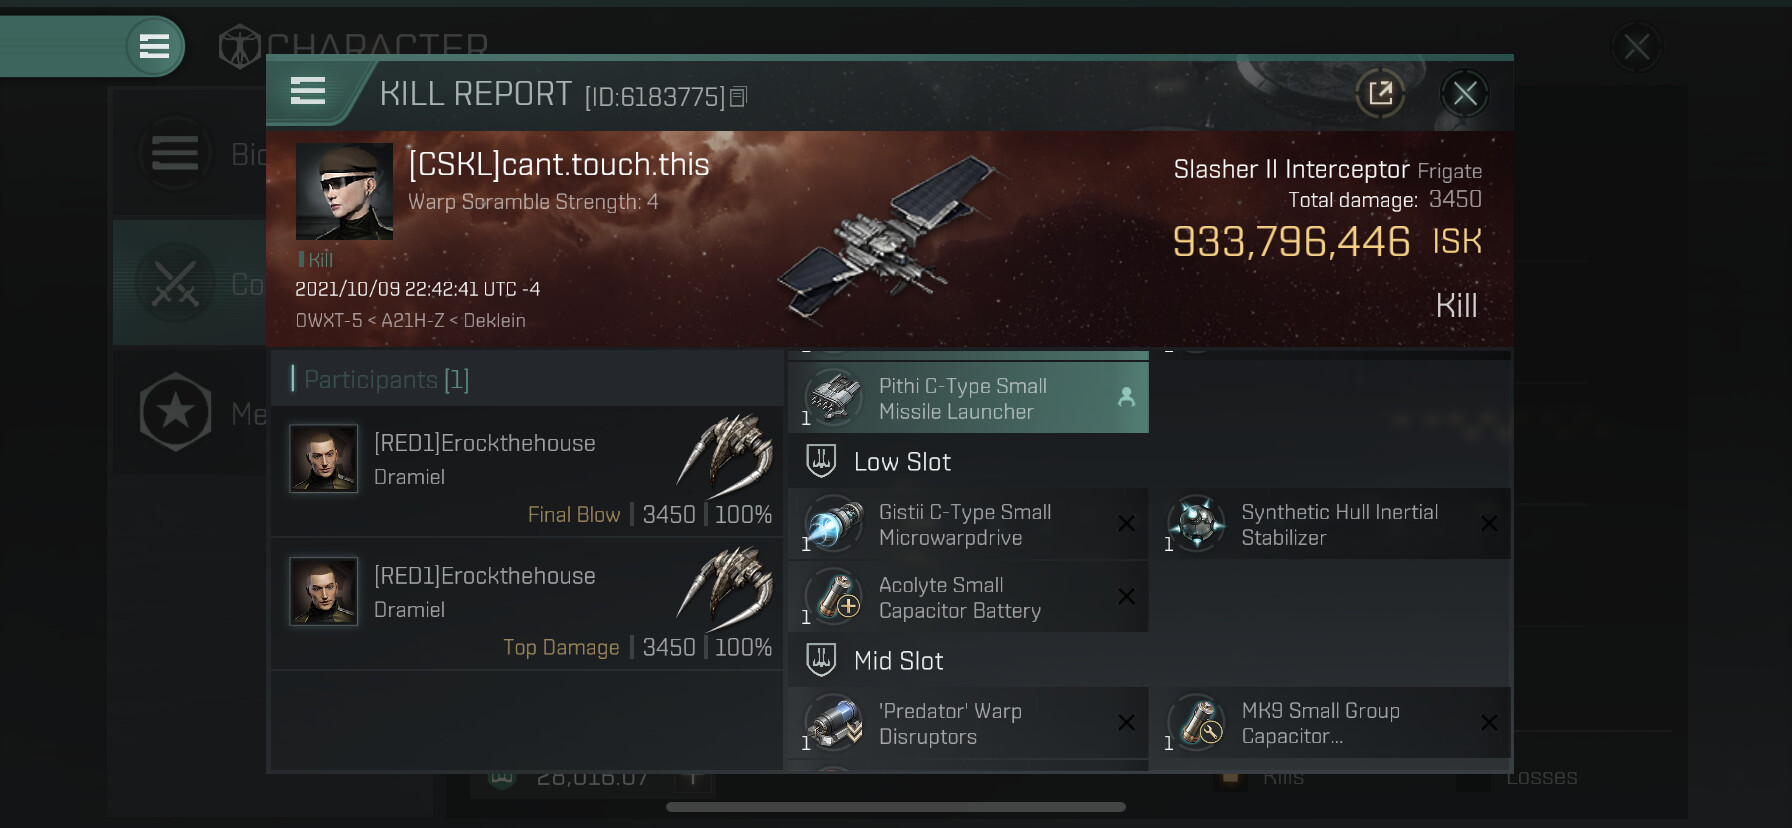The image size is (1792, 828).
Task: Open Final Blow Erockthehouse portrait
Action: 323,459
